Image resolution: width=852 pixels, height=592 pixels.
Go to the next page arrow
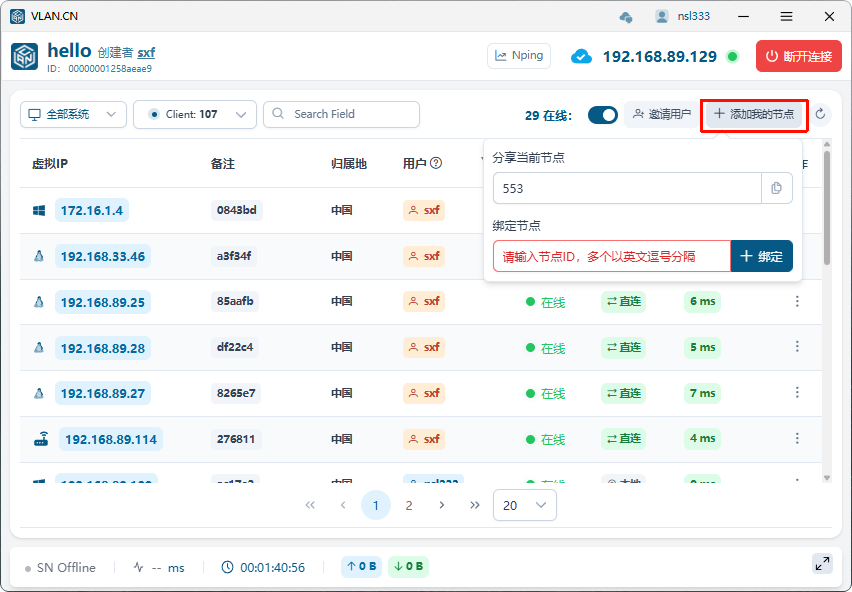pyautogui.click(x=442, y=505)
